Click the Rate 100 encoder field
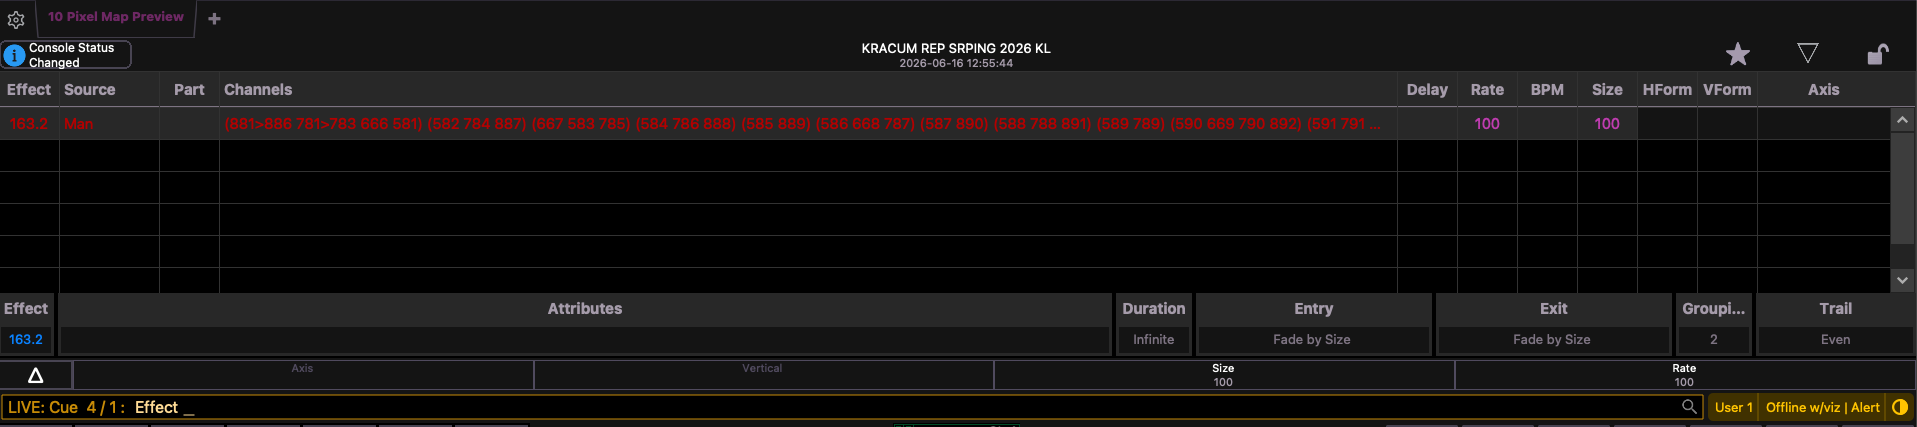 pyautogui.click(x=1684, y=375)
